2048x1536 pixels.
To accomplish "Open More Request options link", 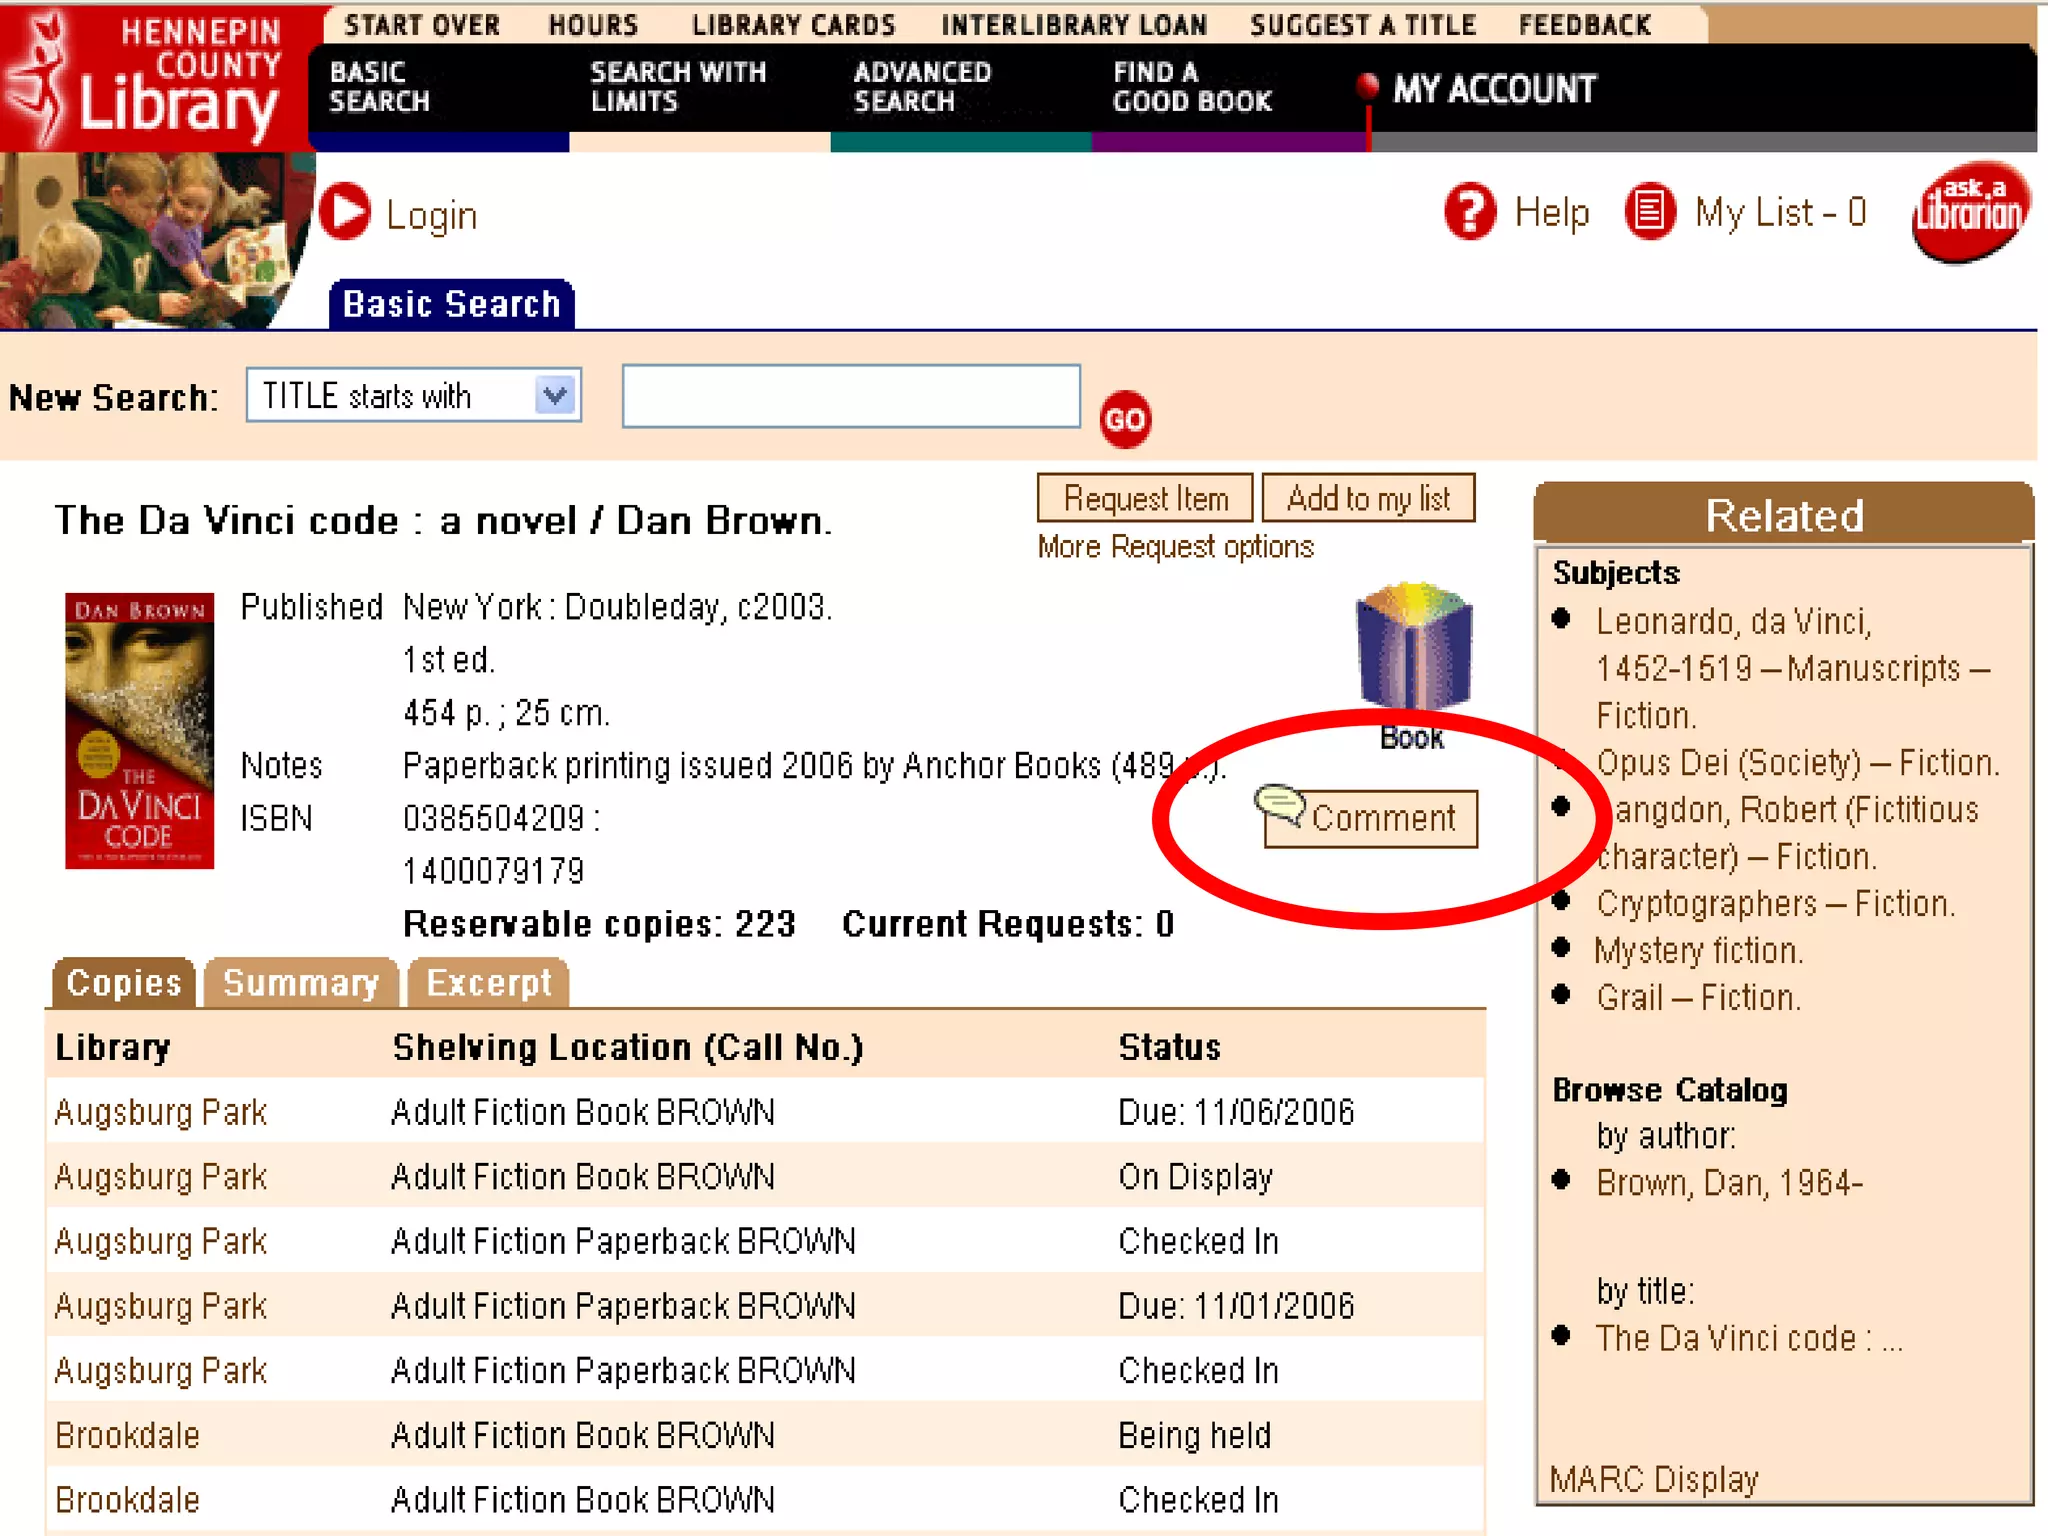I will click(x=1175, y=547).
